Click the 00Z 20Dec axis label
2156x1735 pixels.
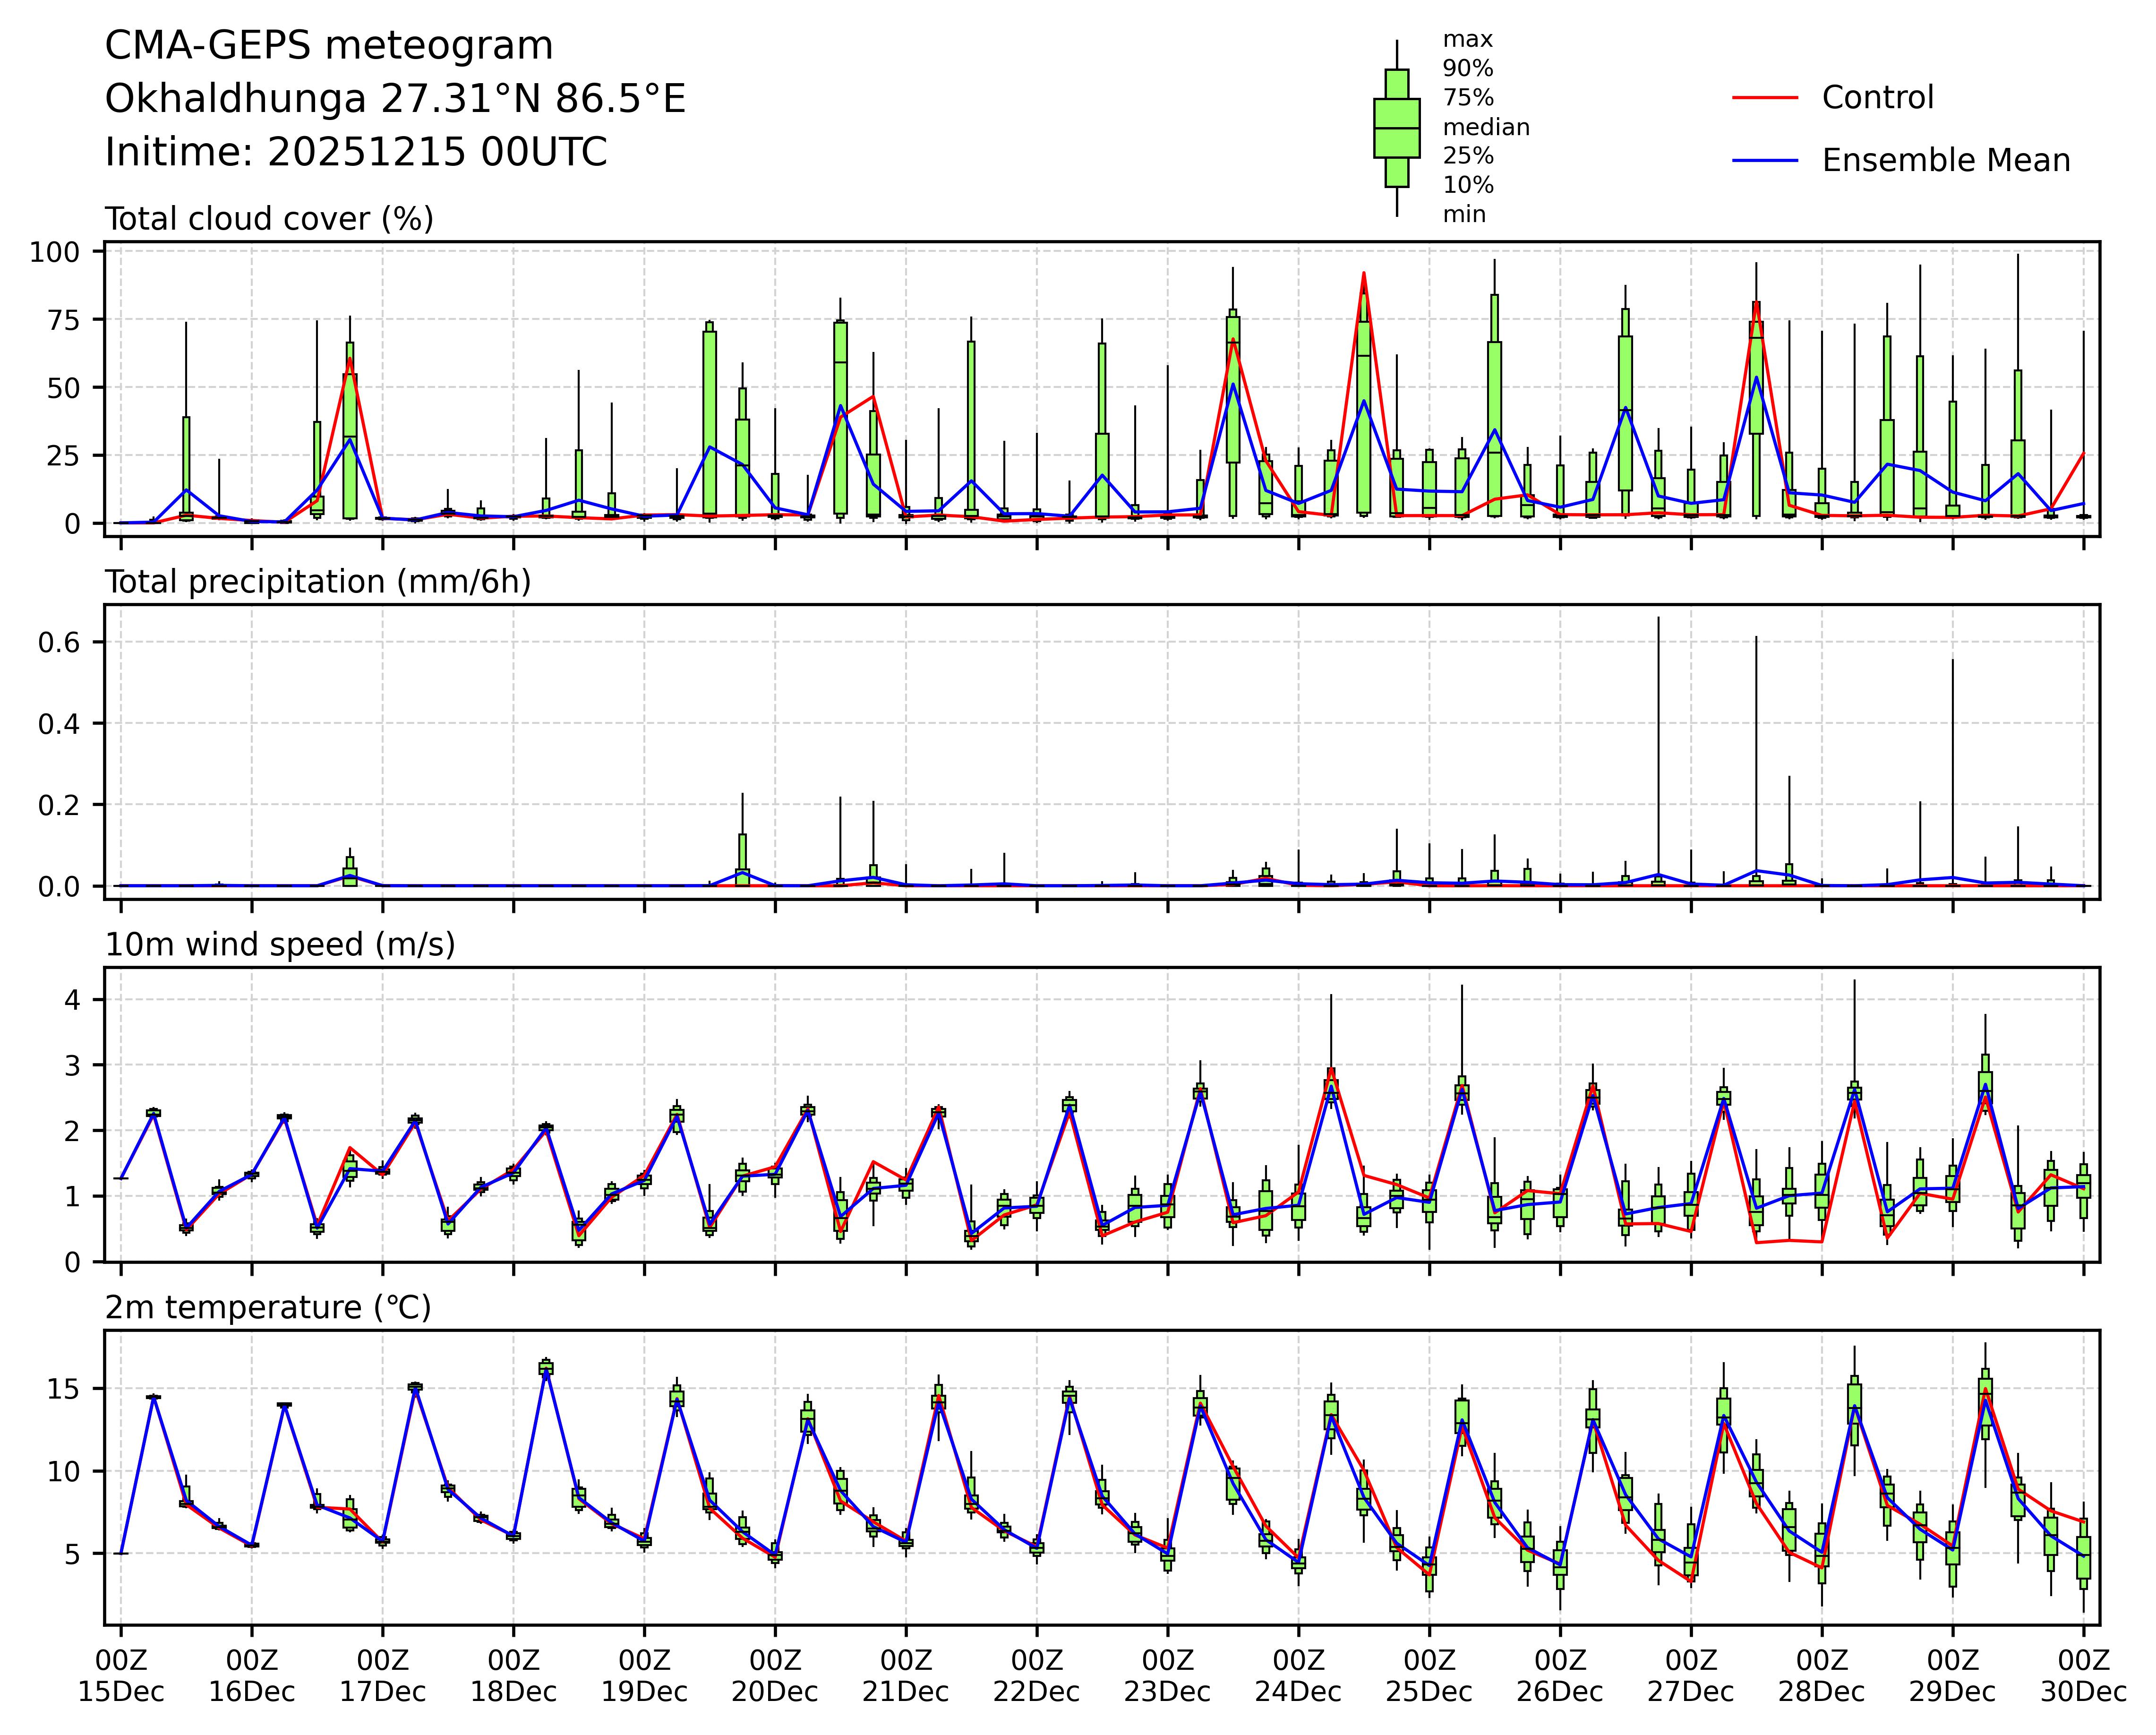pos(775,1677)
